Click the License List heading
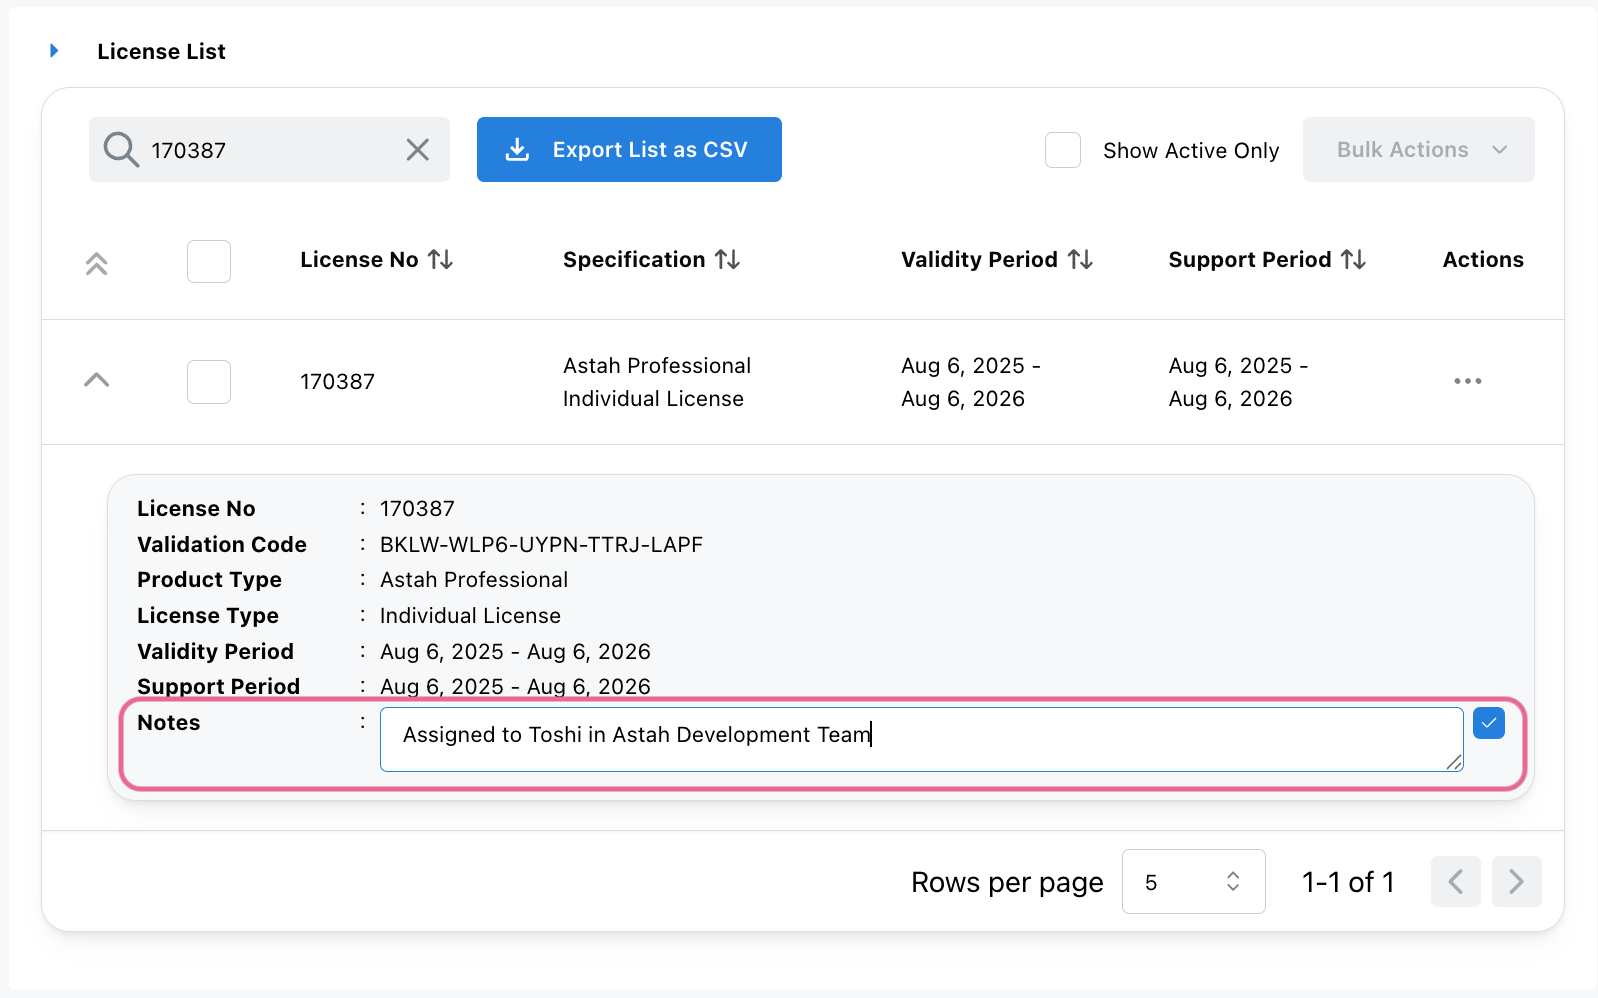This screenshot has height=998, width=1598. click(161, 52)
